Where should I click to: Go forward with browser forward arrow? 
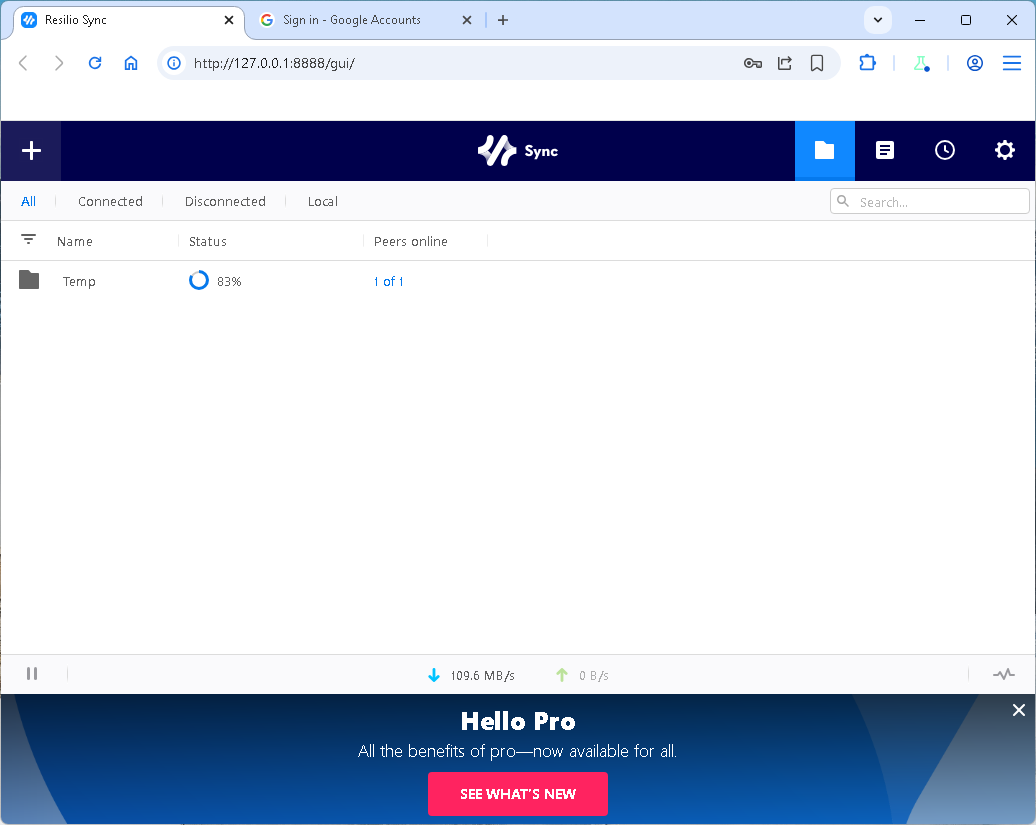coord(59,63)
